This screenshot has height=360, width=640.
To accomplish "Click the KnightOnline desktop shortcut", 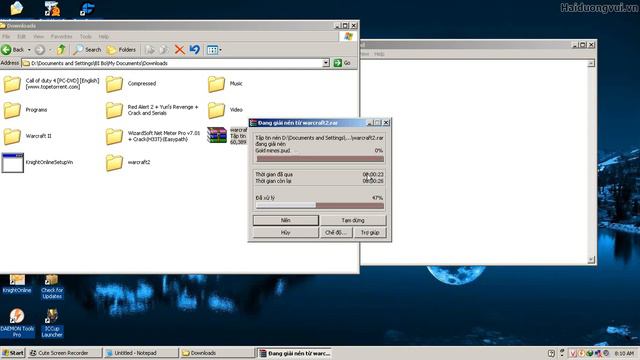I will 17,284.
